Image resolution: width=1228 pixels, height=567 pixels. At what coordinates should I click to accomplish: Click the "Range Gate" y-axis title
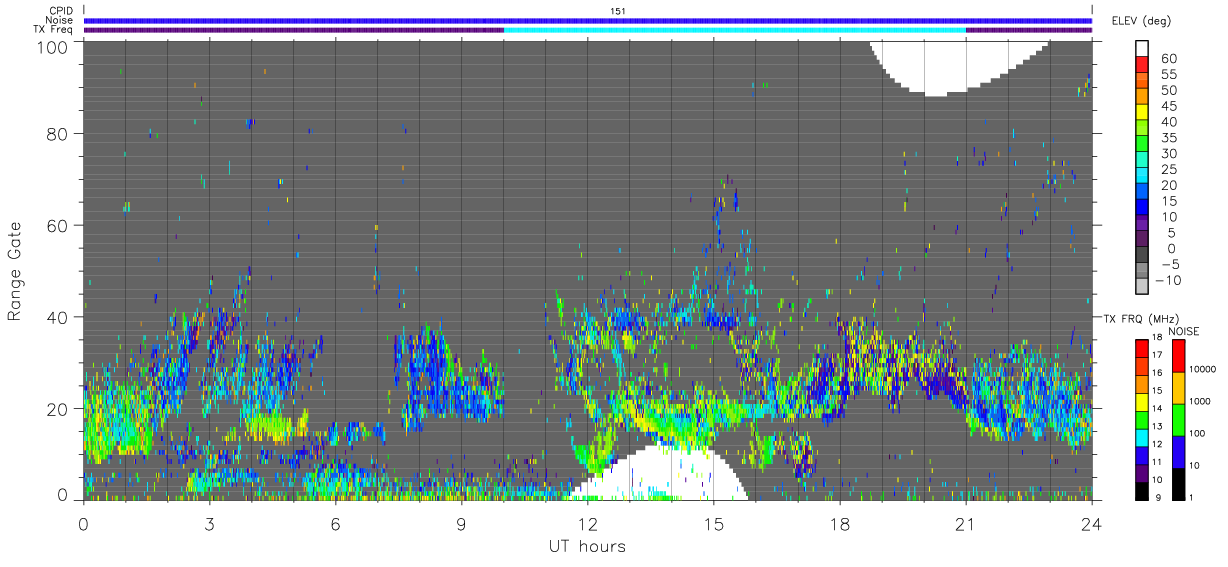15,272
